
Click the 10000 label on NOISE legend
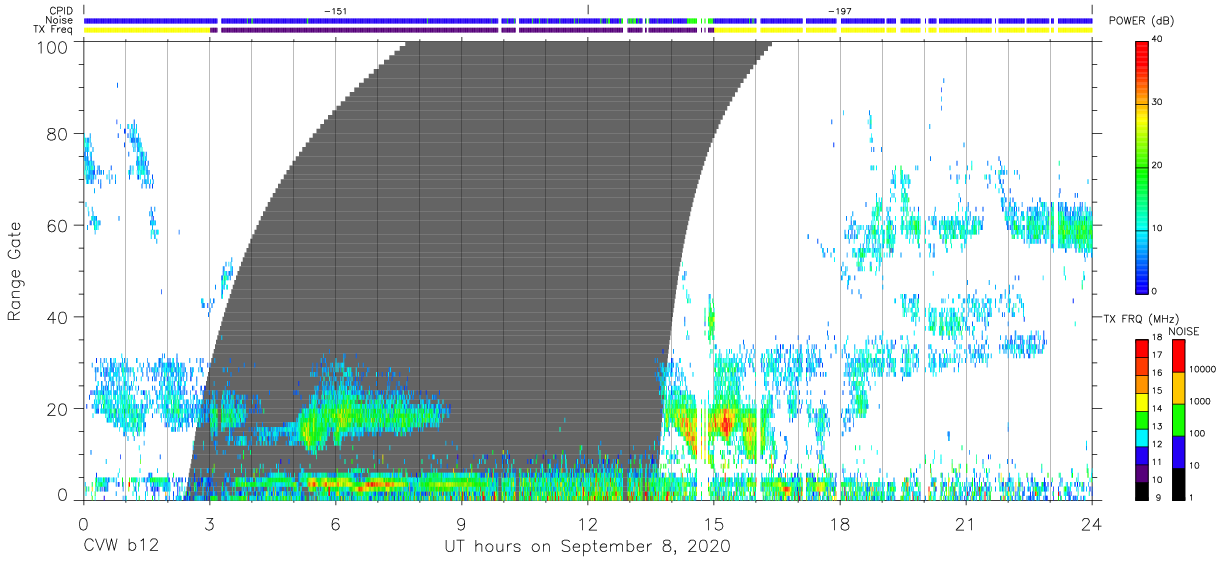(x=1203, y=370)
